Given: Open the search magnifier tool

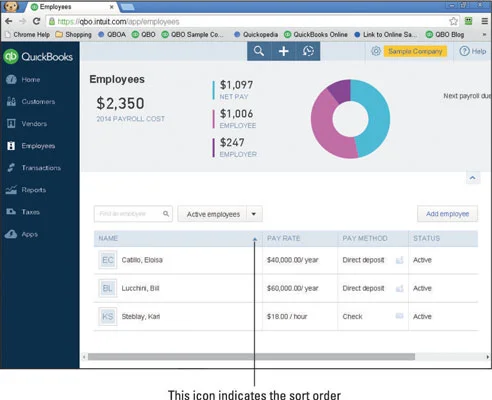Looking at the screenshot, I should pos(259,51).
